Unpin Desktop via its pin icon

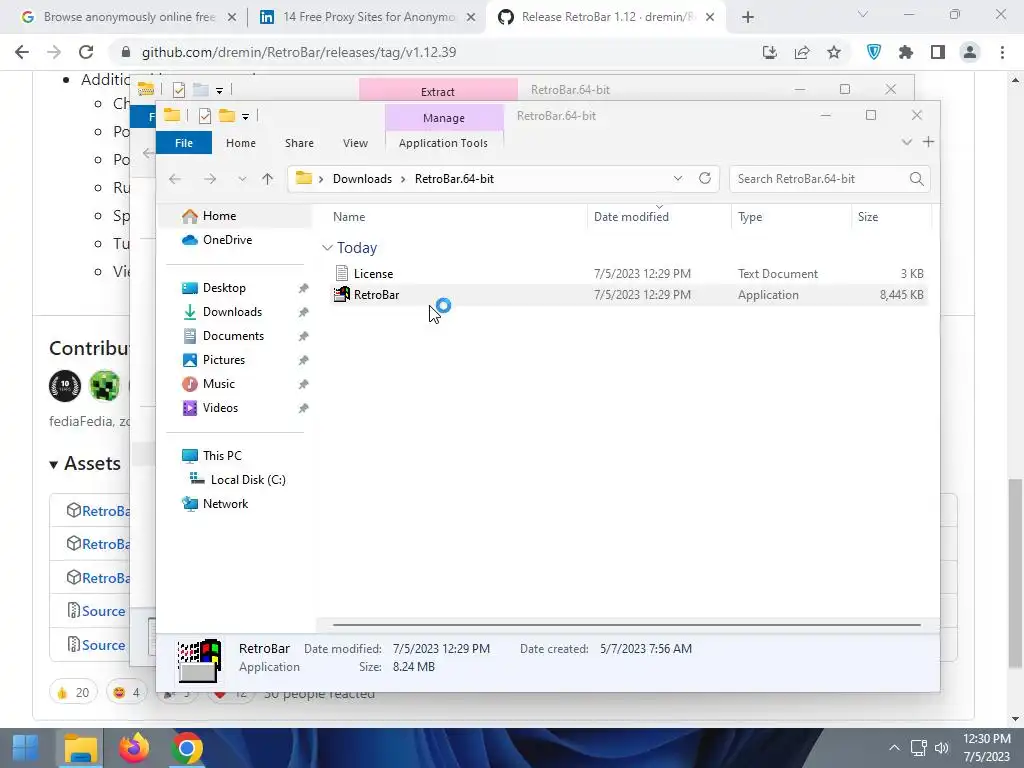click(x=304, y=288)
